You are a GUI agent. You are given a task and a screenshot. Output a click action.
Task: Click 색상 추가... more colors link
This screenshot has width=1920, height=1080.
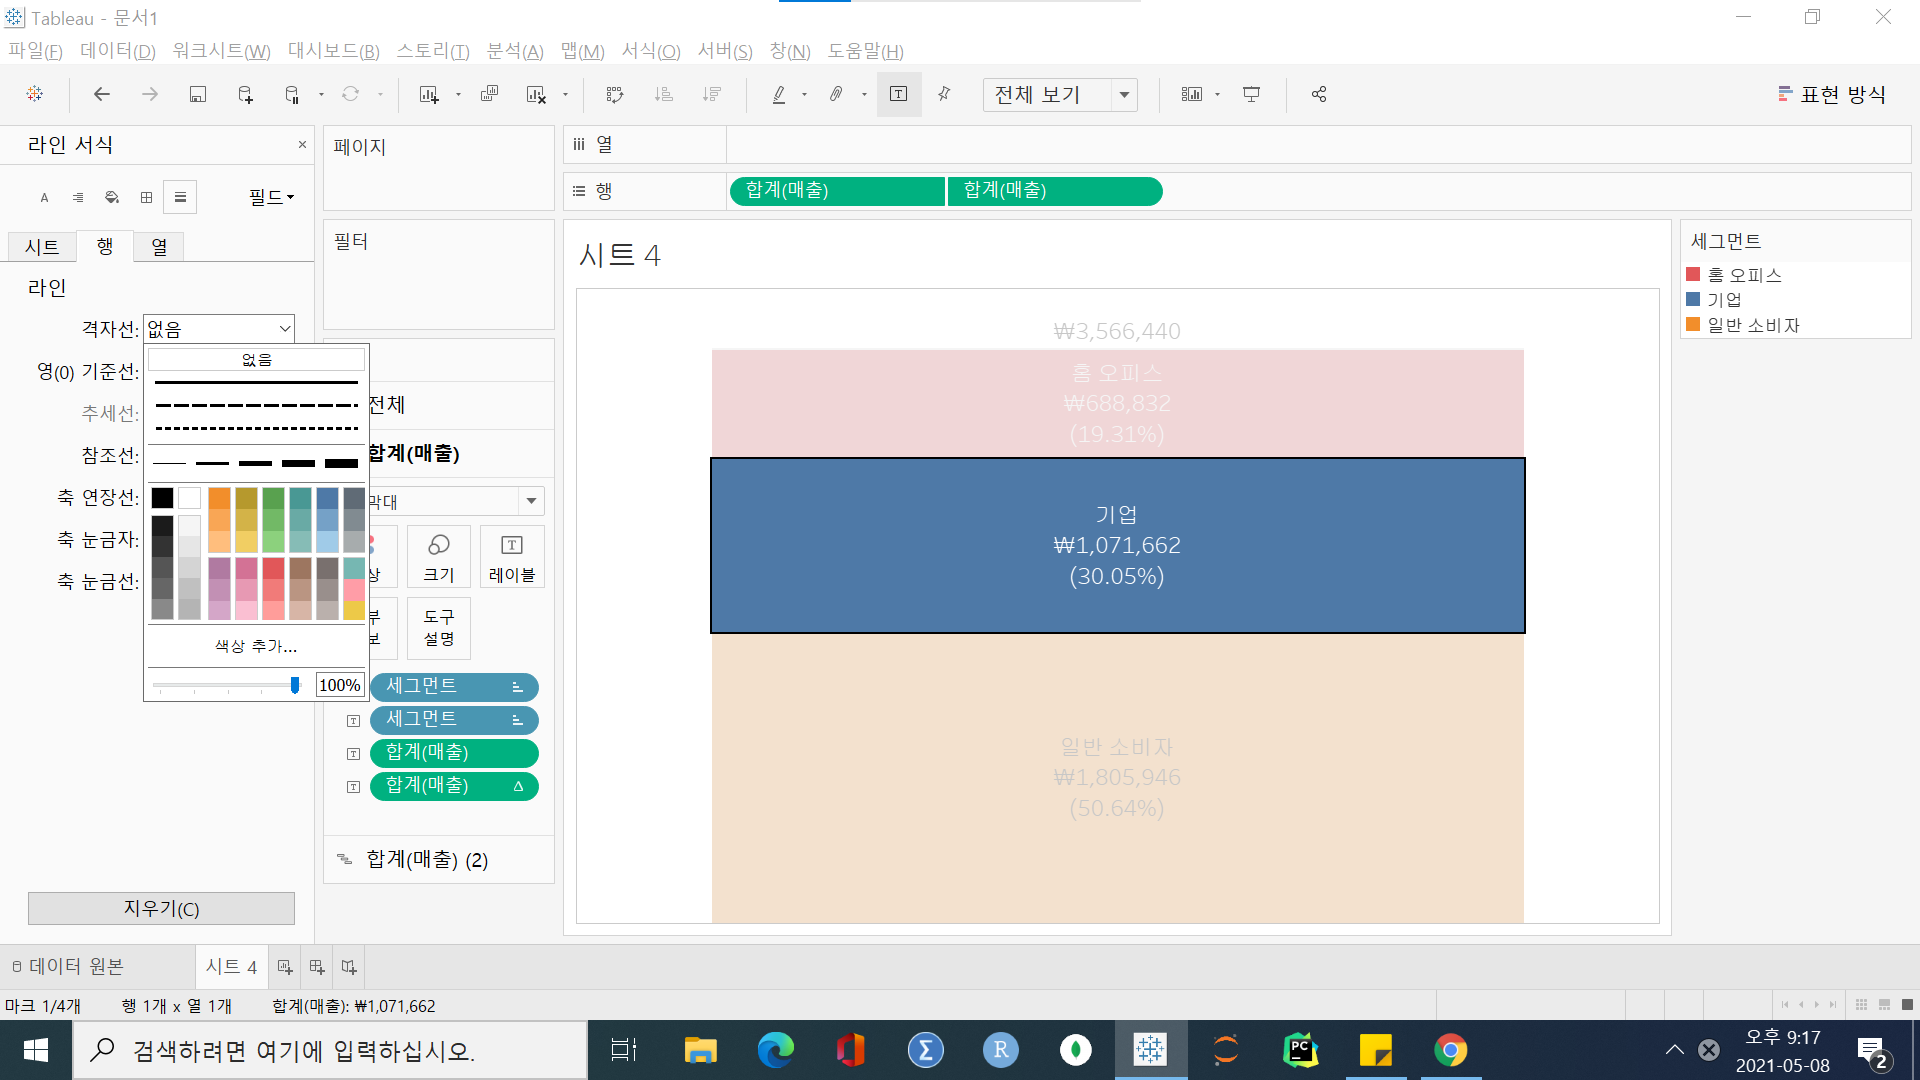click(x=256, y=646)
